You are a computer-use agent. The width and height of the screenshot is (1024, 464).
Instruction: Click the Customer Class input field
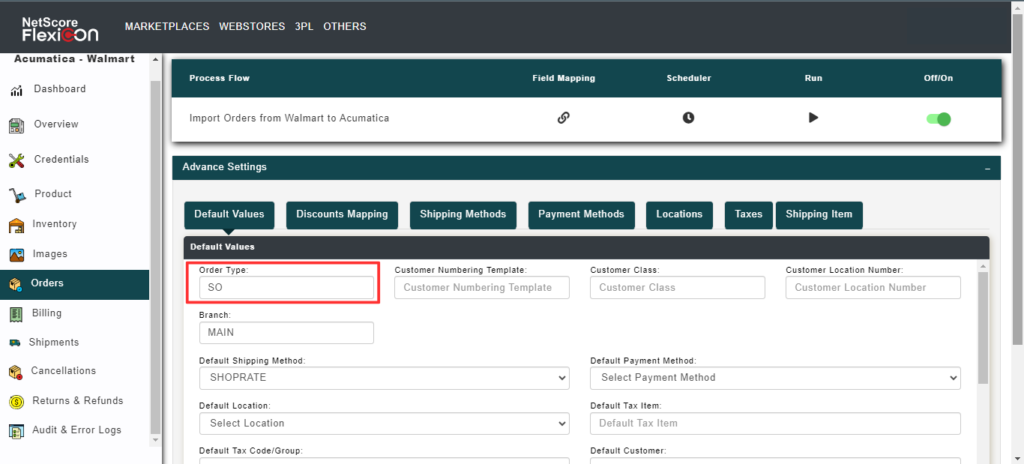pos(677,287)
